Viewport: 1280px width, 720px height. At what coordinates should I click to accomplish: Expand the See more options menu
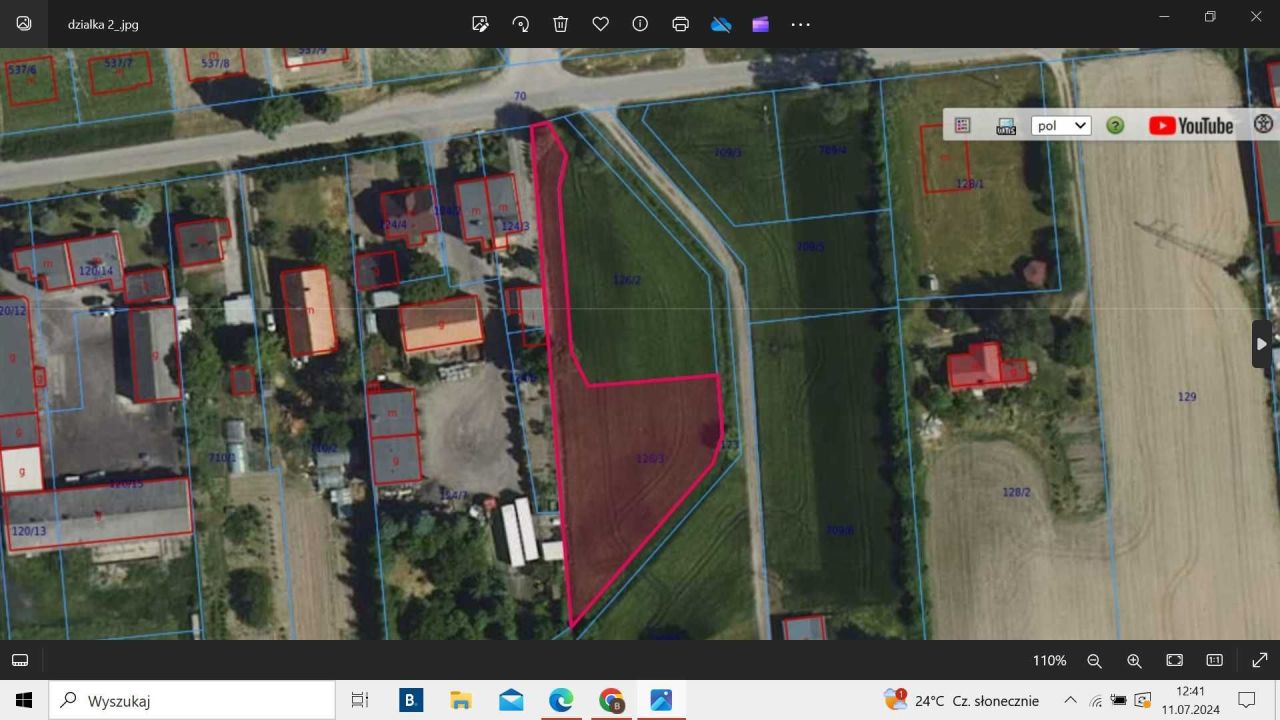[x=800, y=23]
